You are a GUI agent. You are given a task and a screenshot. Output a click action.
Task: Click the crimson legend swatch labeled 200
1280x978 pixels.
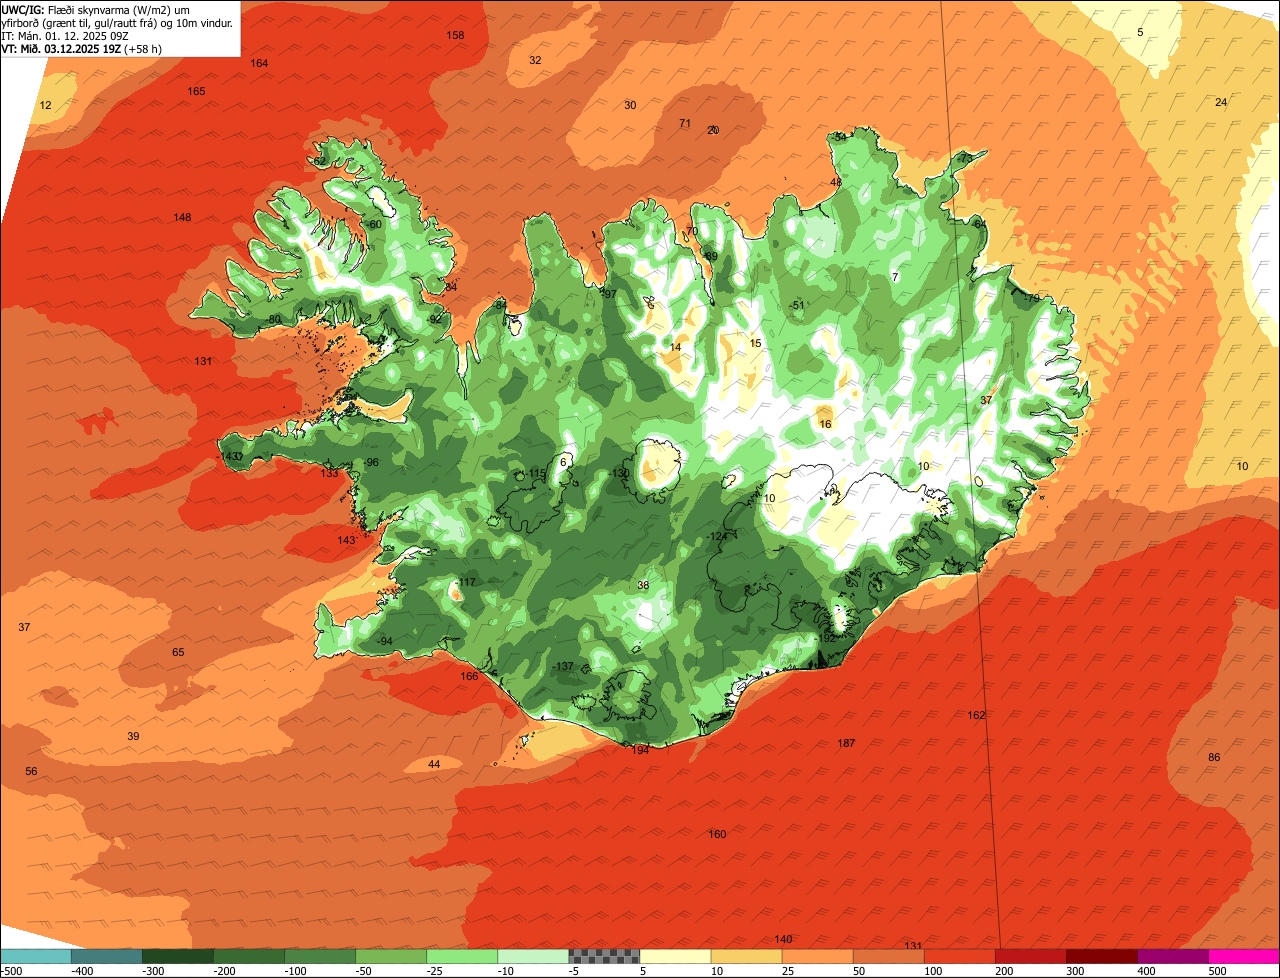[x=1031, y=956]
